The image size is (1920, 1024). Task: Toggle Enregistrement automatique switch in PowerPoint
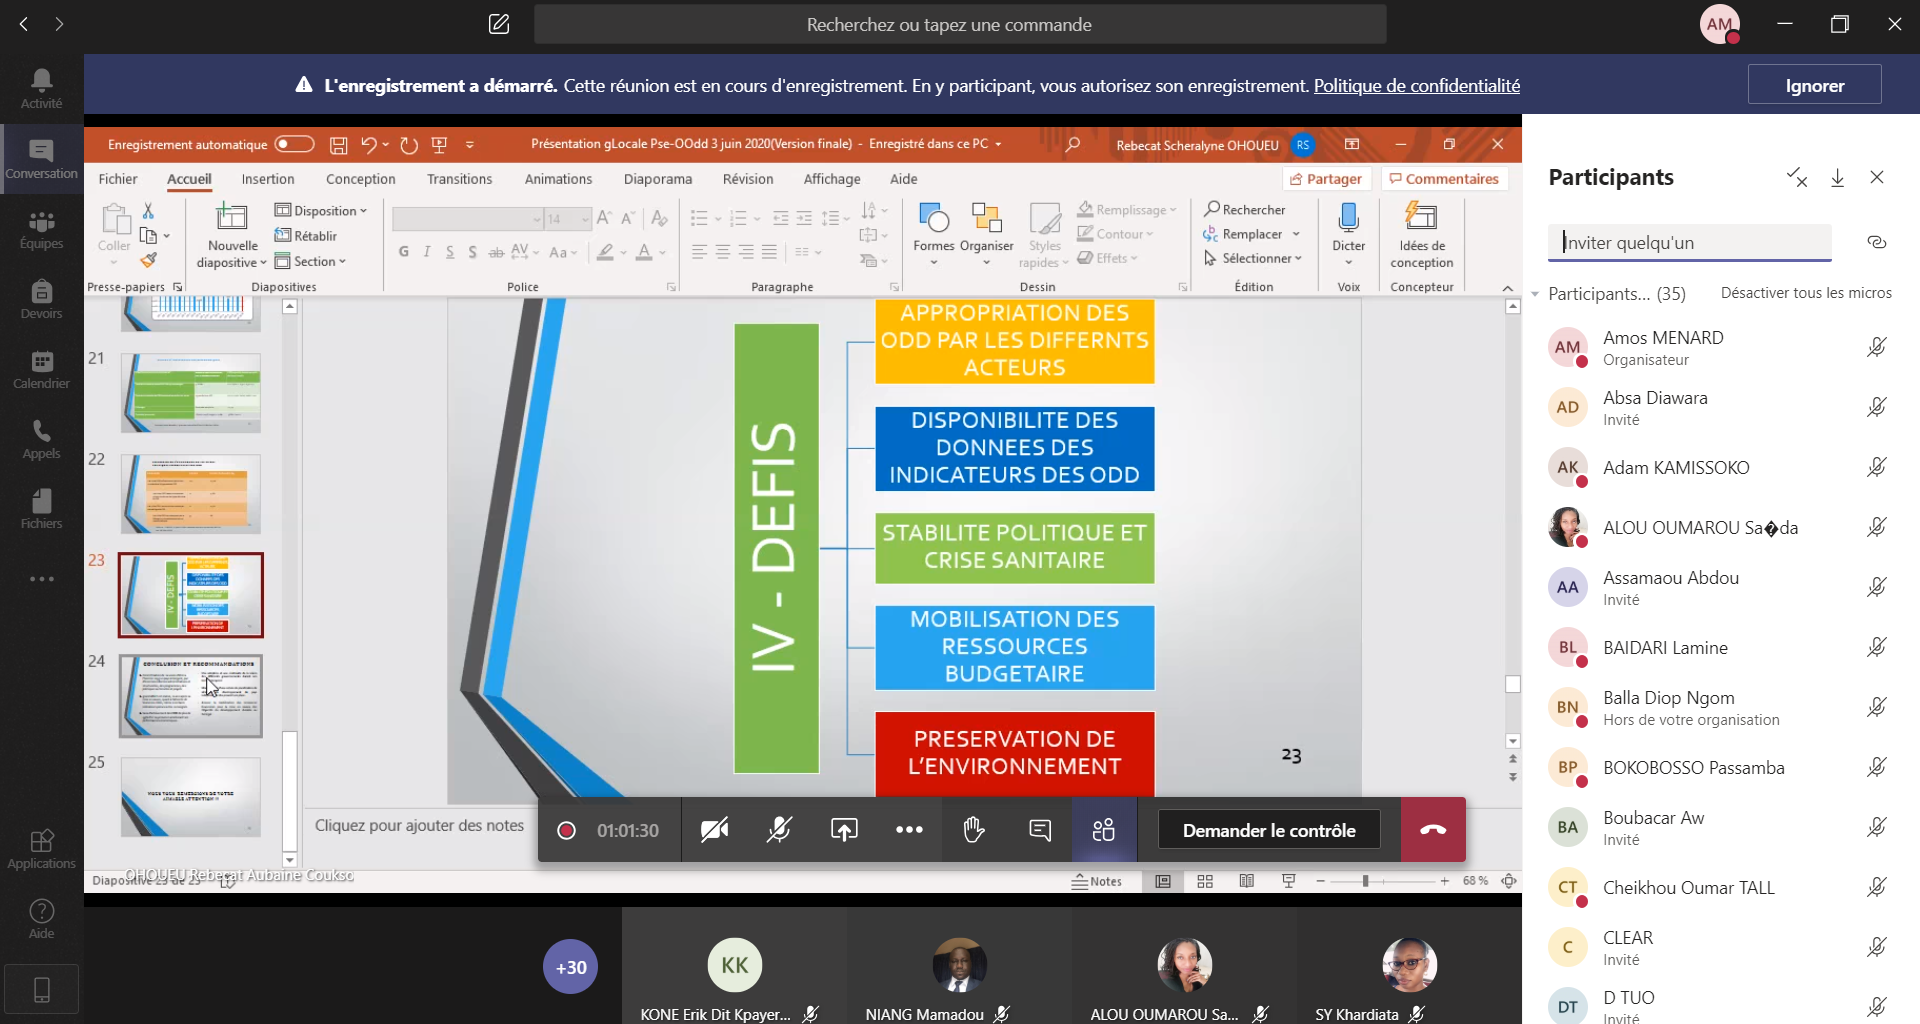click(x=294, y=144)
